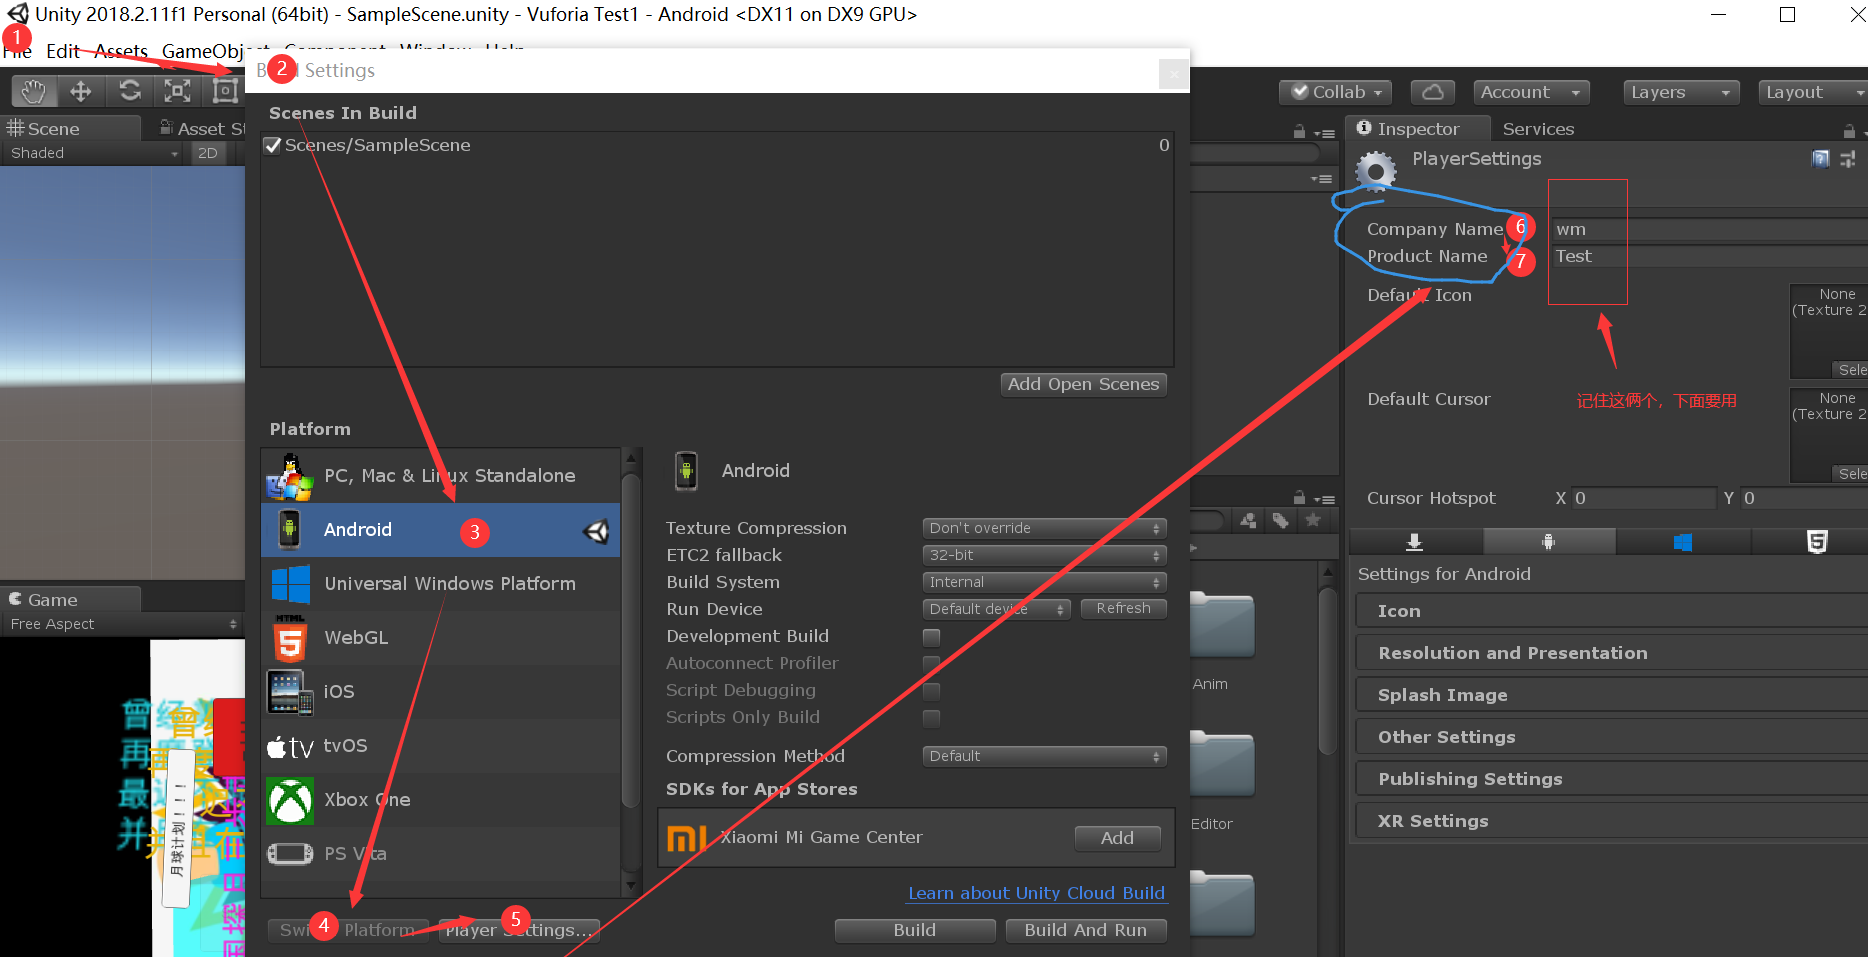Select the Move tool
1868x957 pixels.
(81, 90)
